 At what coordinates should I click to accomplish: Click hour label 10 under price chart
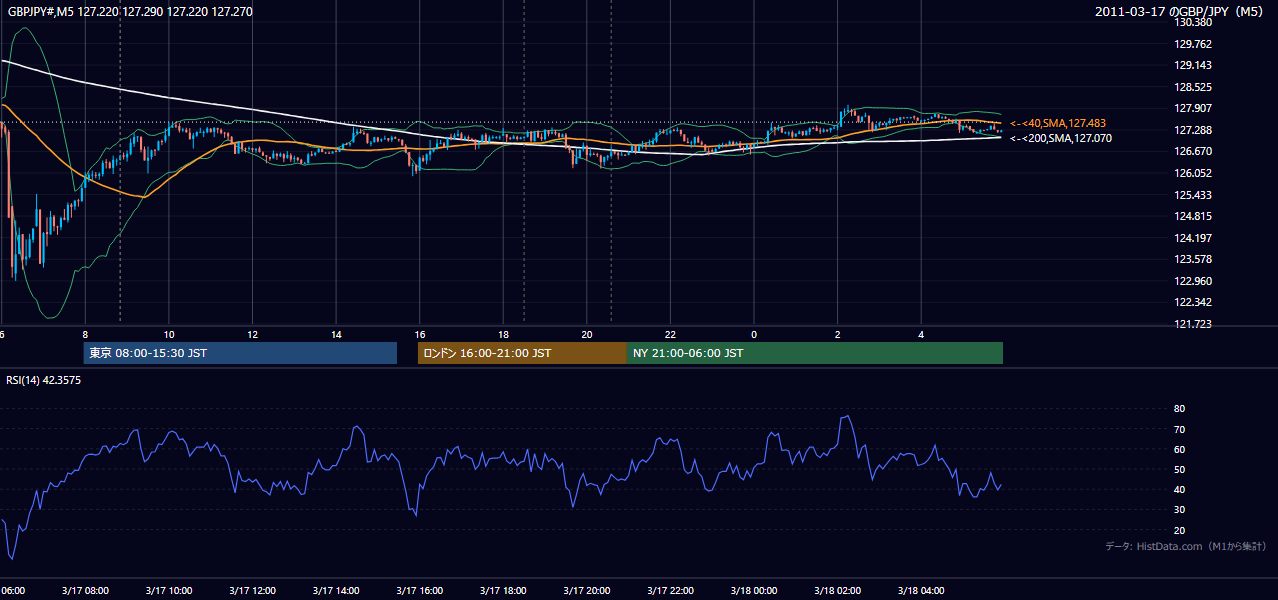click(169, 334)
